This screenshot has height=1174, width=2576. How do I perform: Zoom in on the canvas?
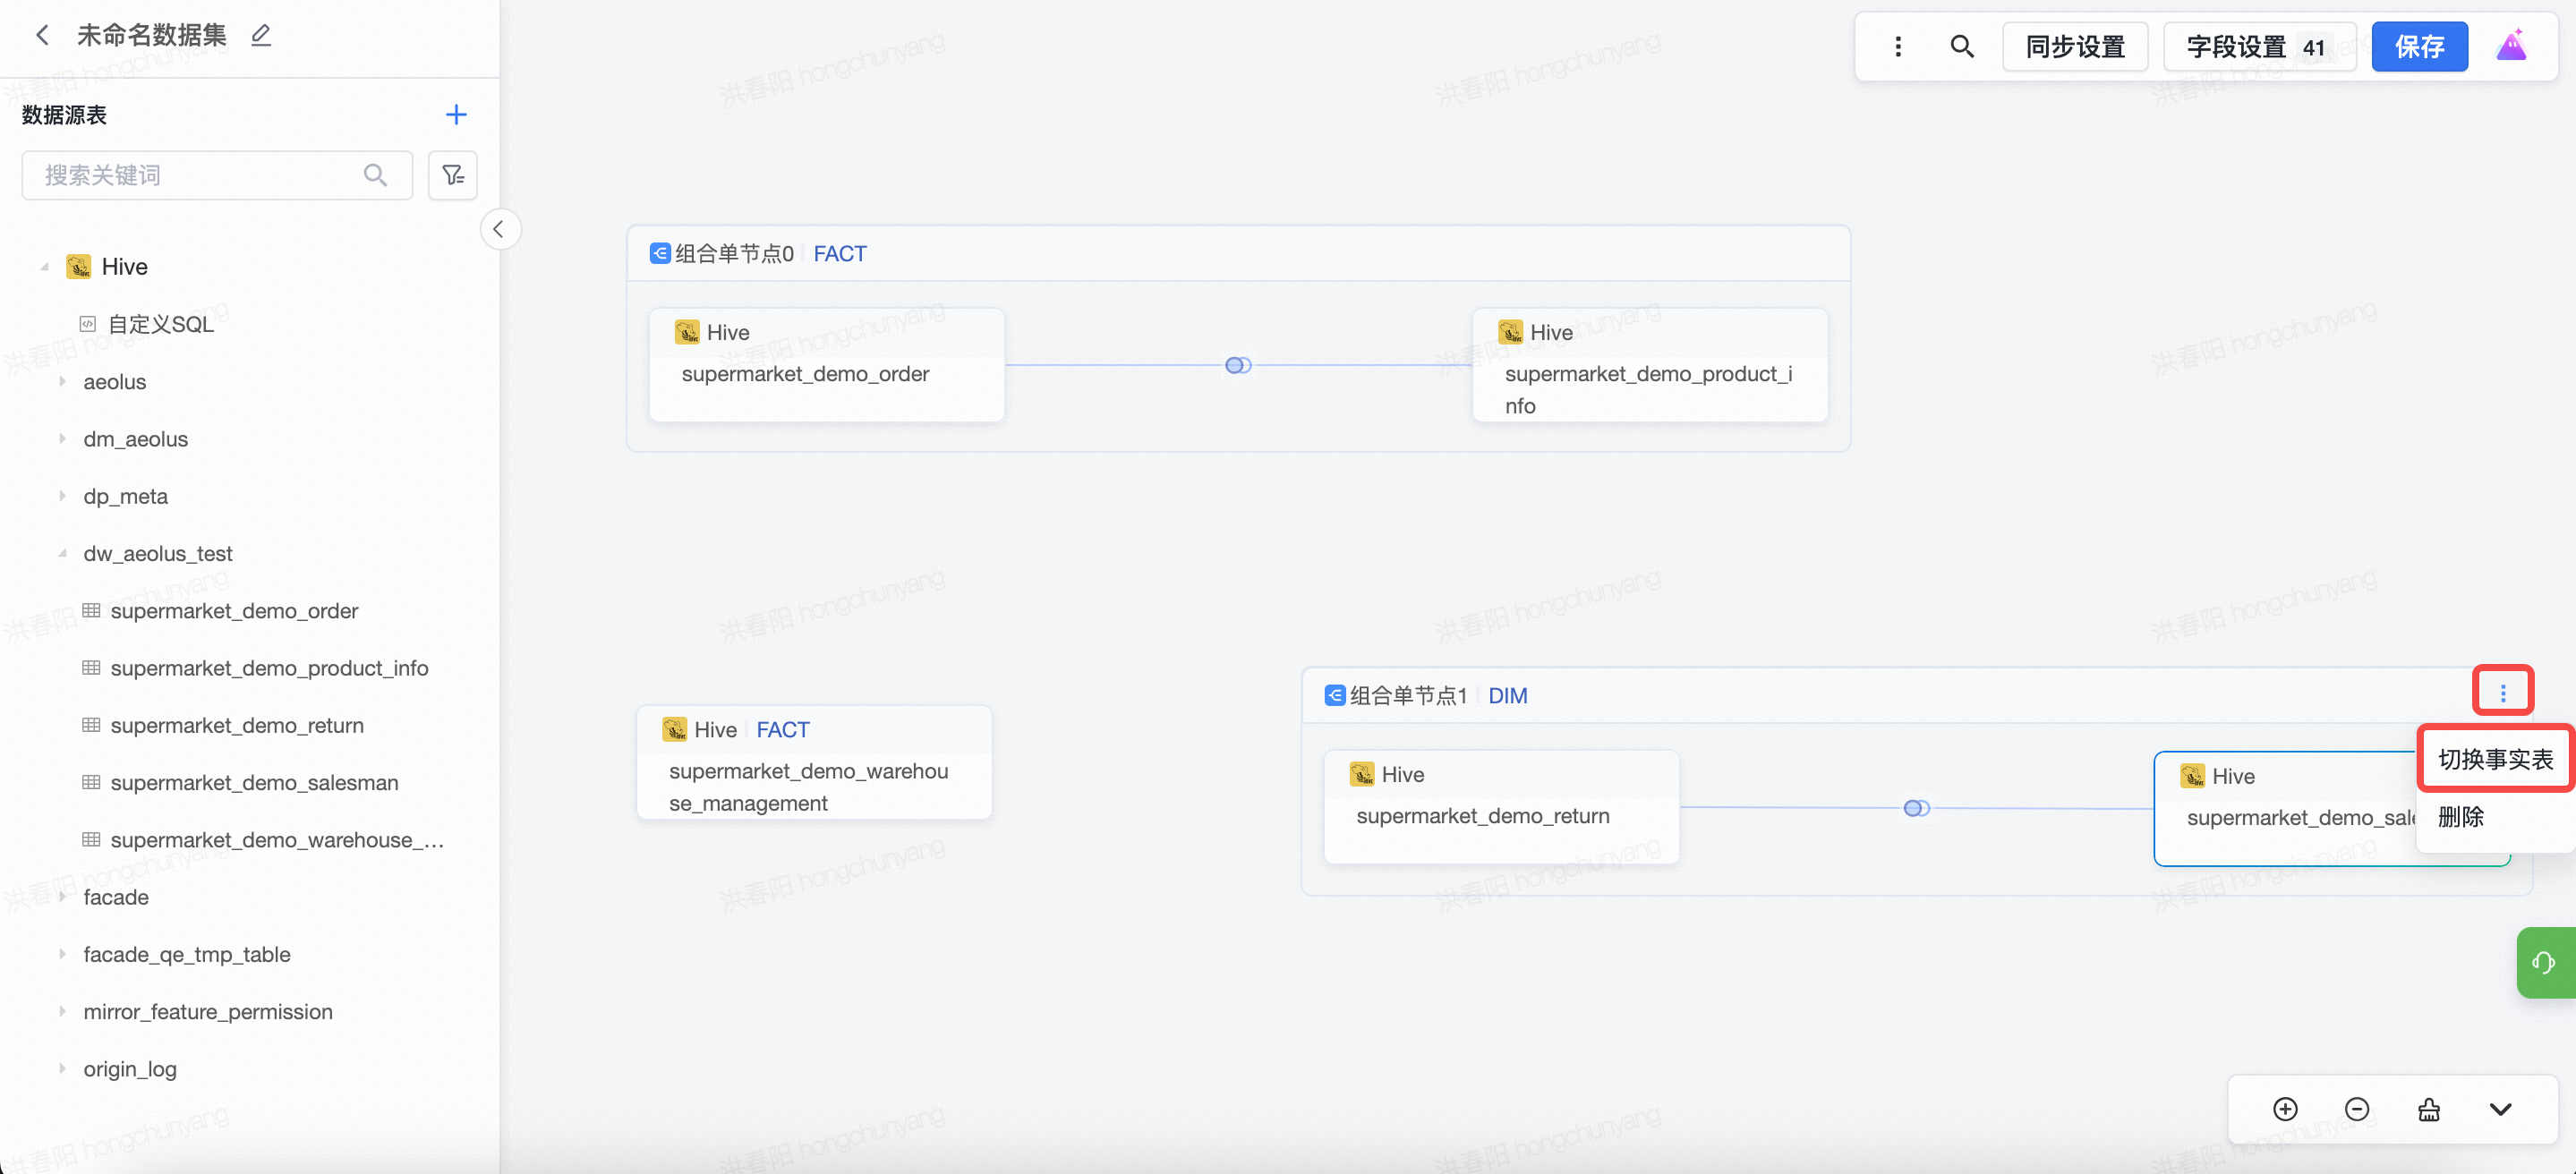pos(2285,1109)
